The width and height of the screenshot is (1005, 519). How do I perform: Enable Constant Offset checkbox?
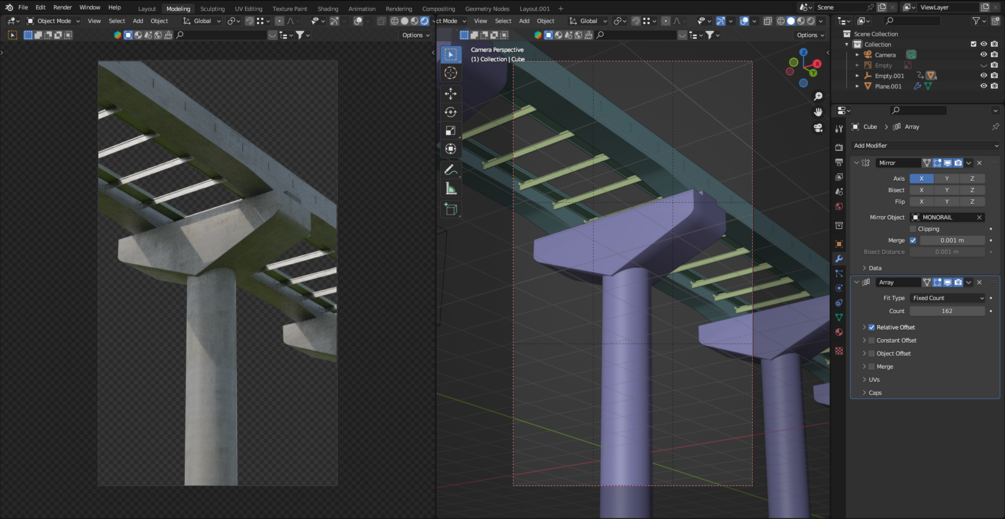coord(872,340)
